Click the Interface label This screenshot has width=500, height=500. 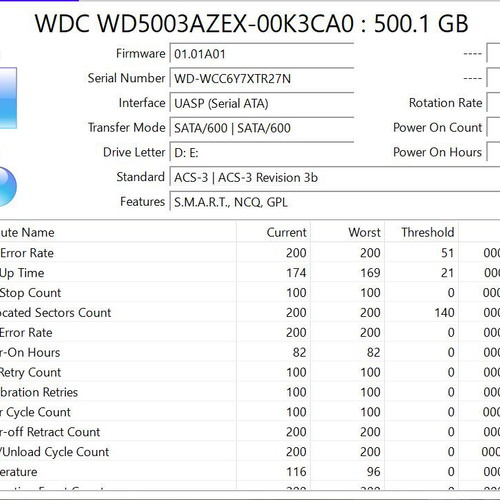coord(142,103)
